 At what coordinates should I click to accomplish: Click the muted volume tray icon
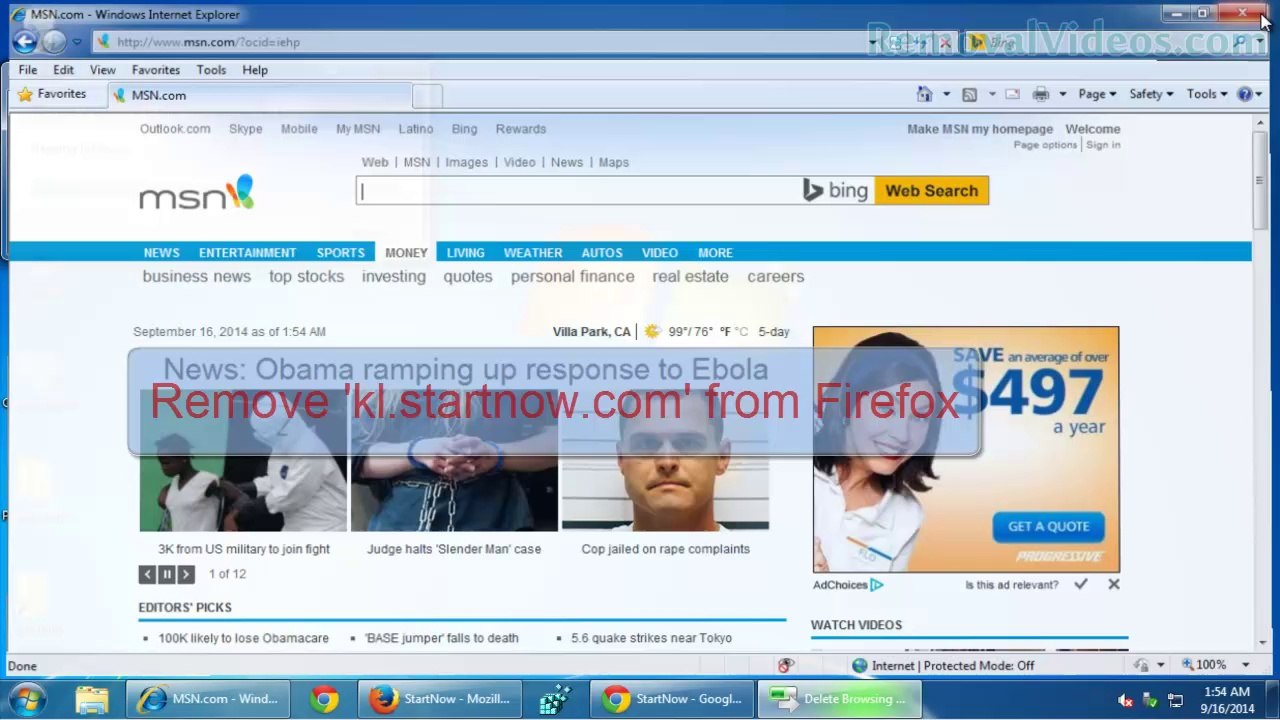[1125, 700]
